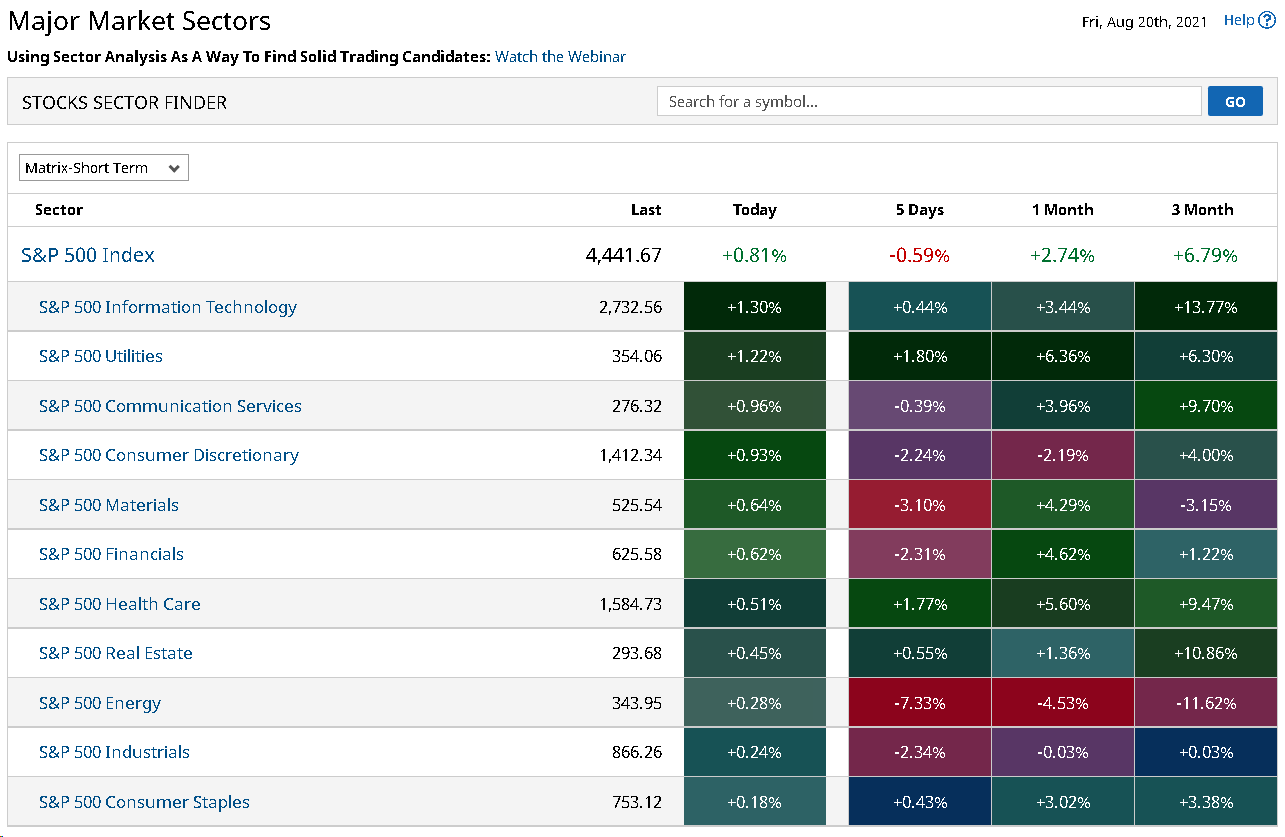This screenshot has width=1285, height=837.
Task: Click Materials' -3.10% 5 Days cell
Action: click(x=920, y=505)
